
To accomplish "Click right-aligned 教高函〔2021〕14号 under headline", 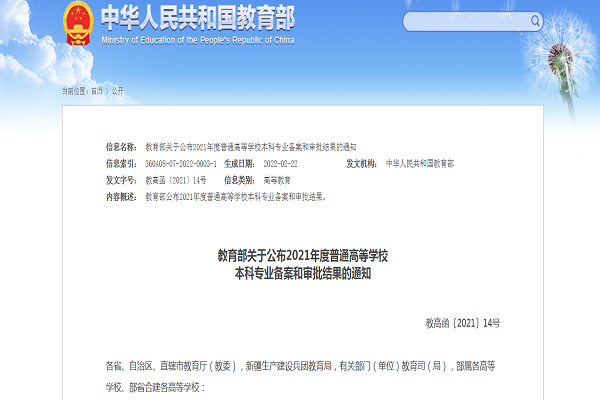I will pos(463,323).
